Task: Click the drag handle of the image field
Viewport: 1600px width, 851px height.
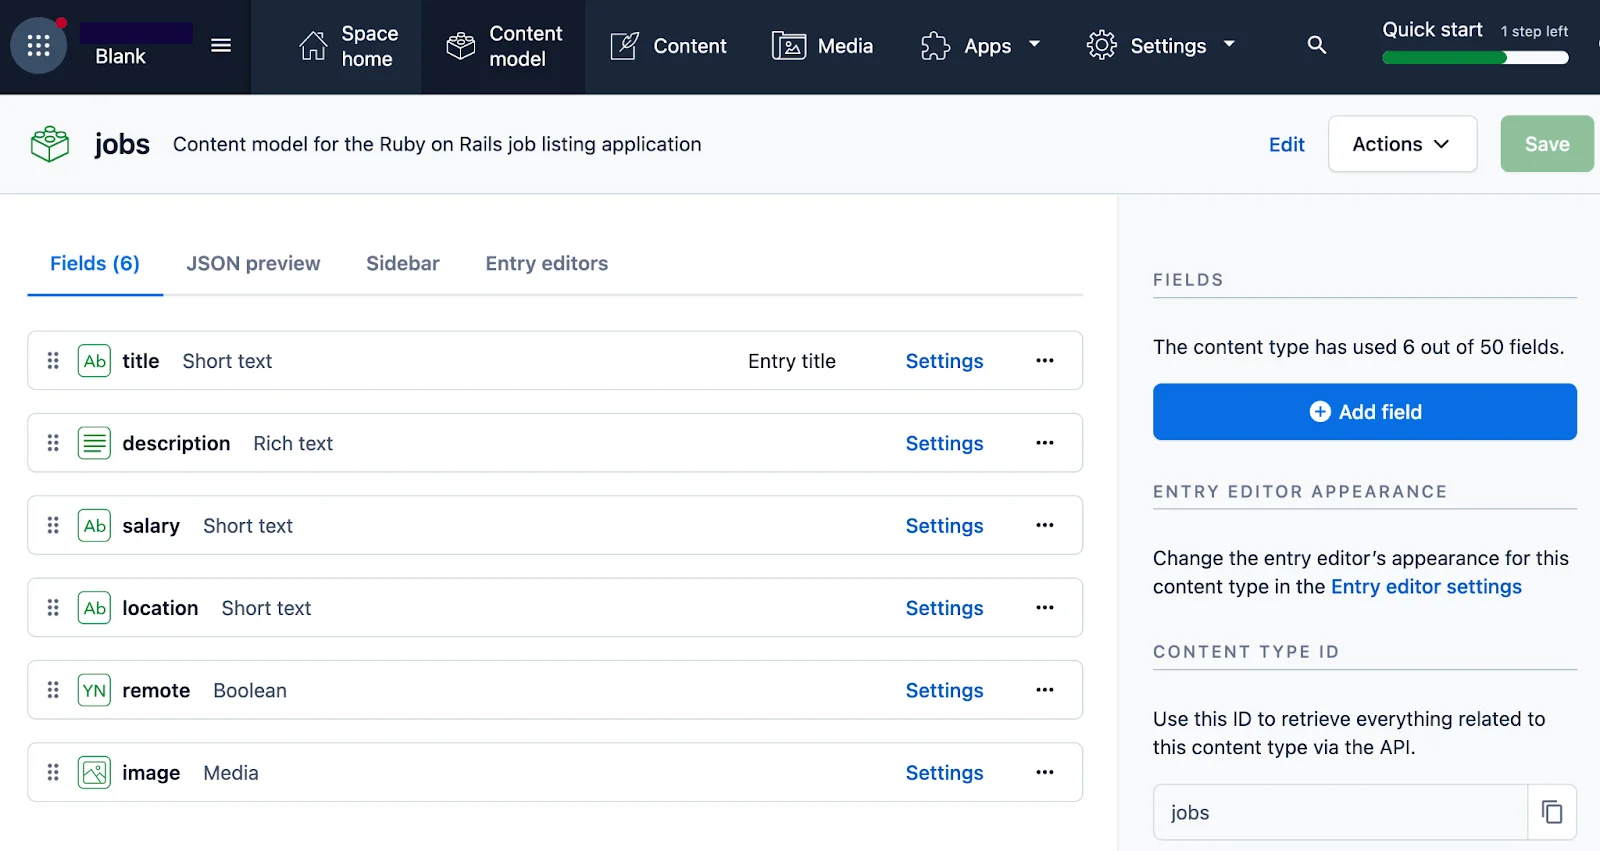Action: click(53, 772)
